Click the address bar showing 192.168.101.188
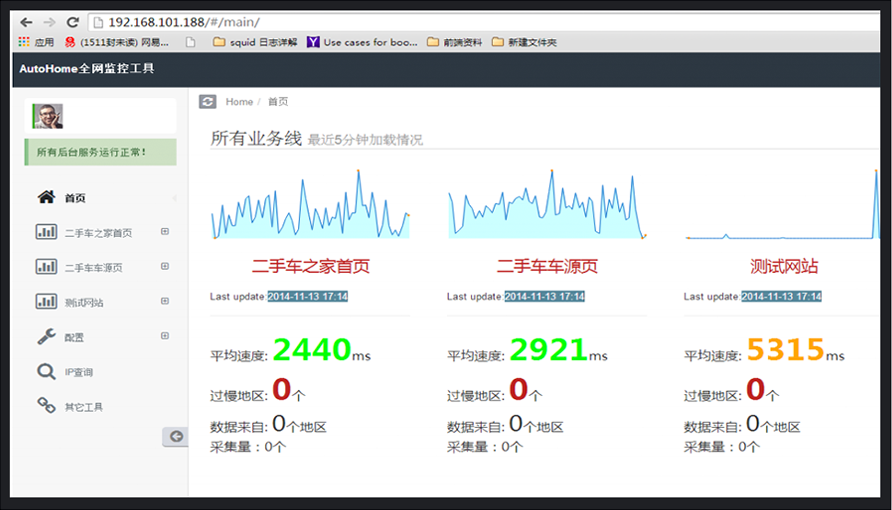Screen dimensions: 892x510 484,22
